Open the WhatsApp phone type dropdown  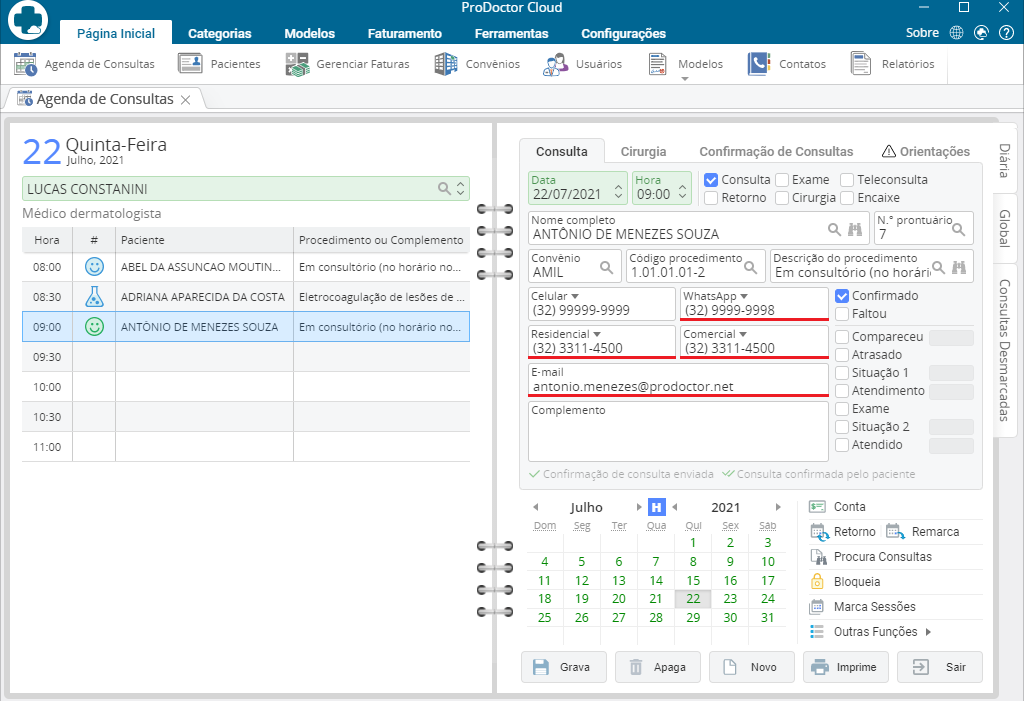click(744, 297)
